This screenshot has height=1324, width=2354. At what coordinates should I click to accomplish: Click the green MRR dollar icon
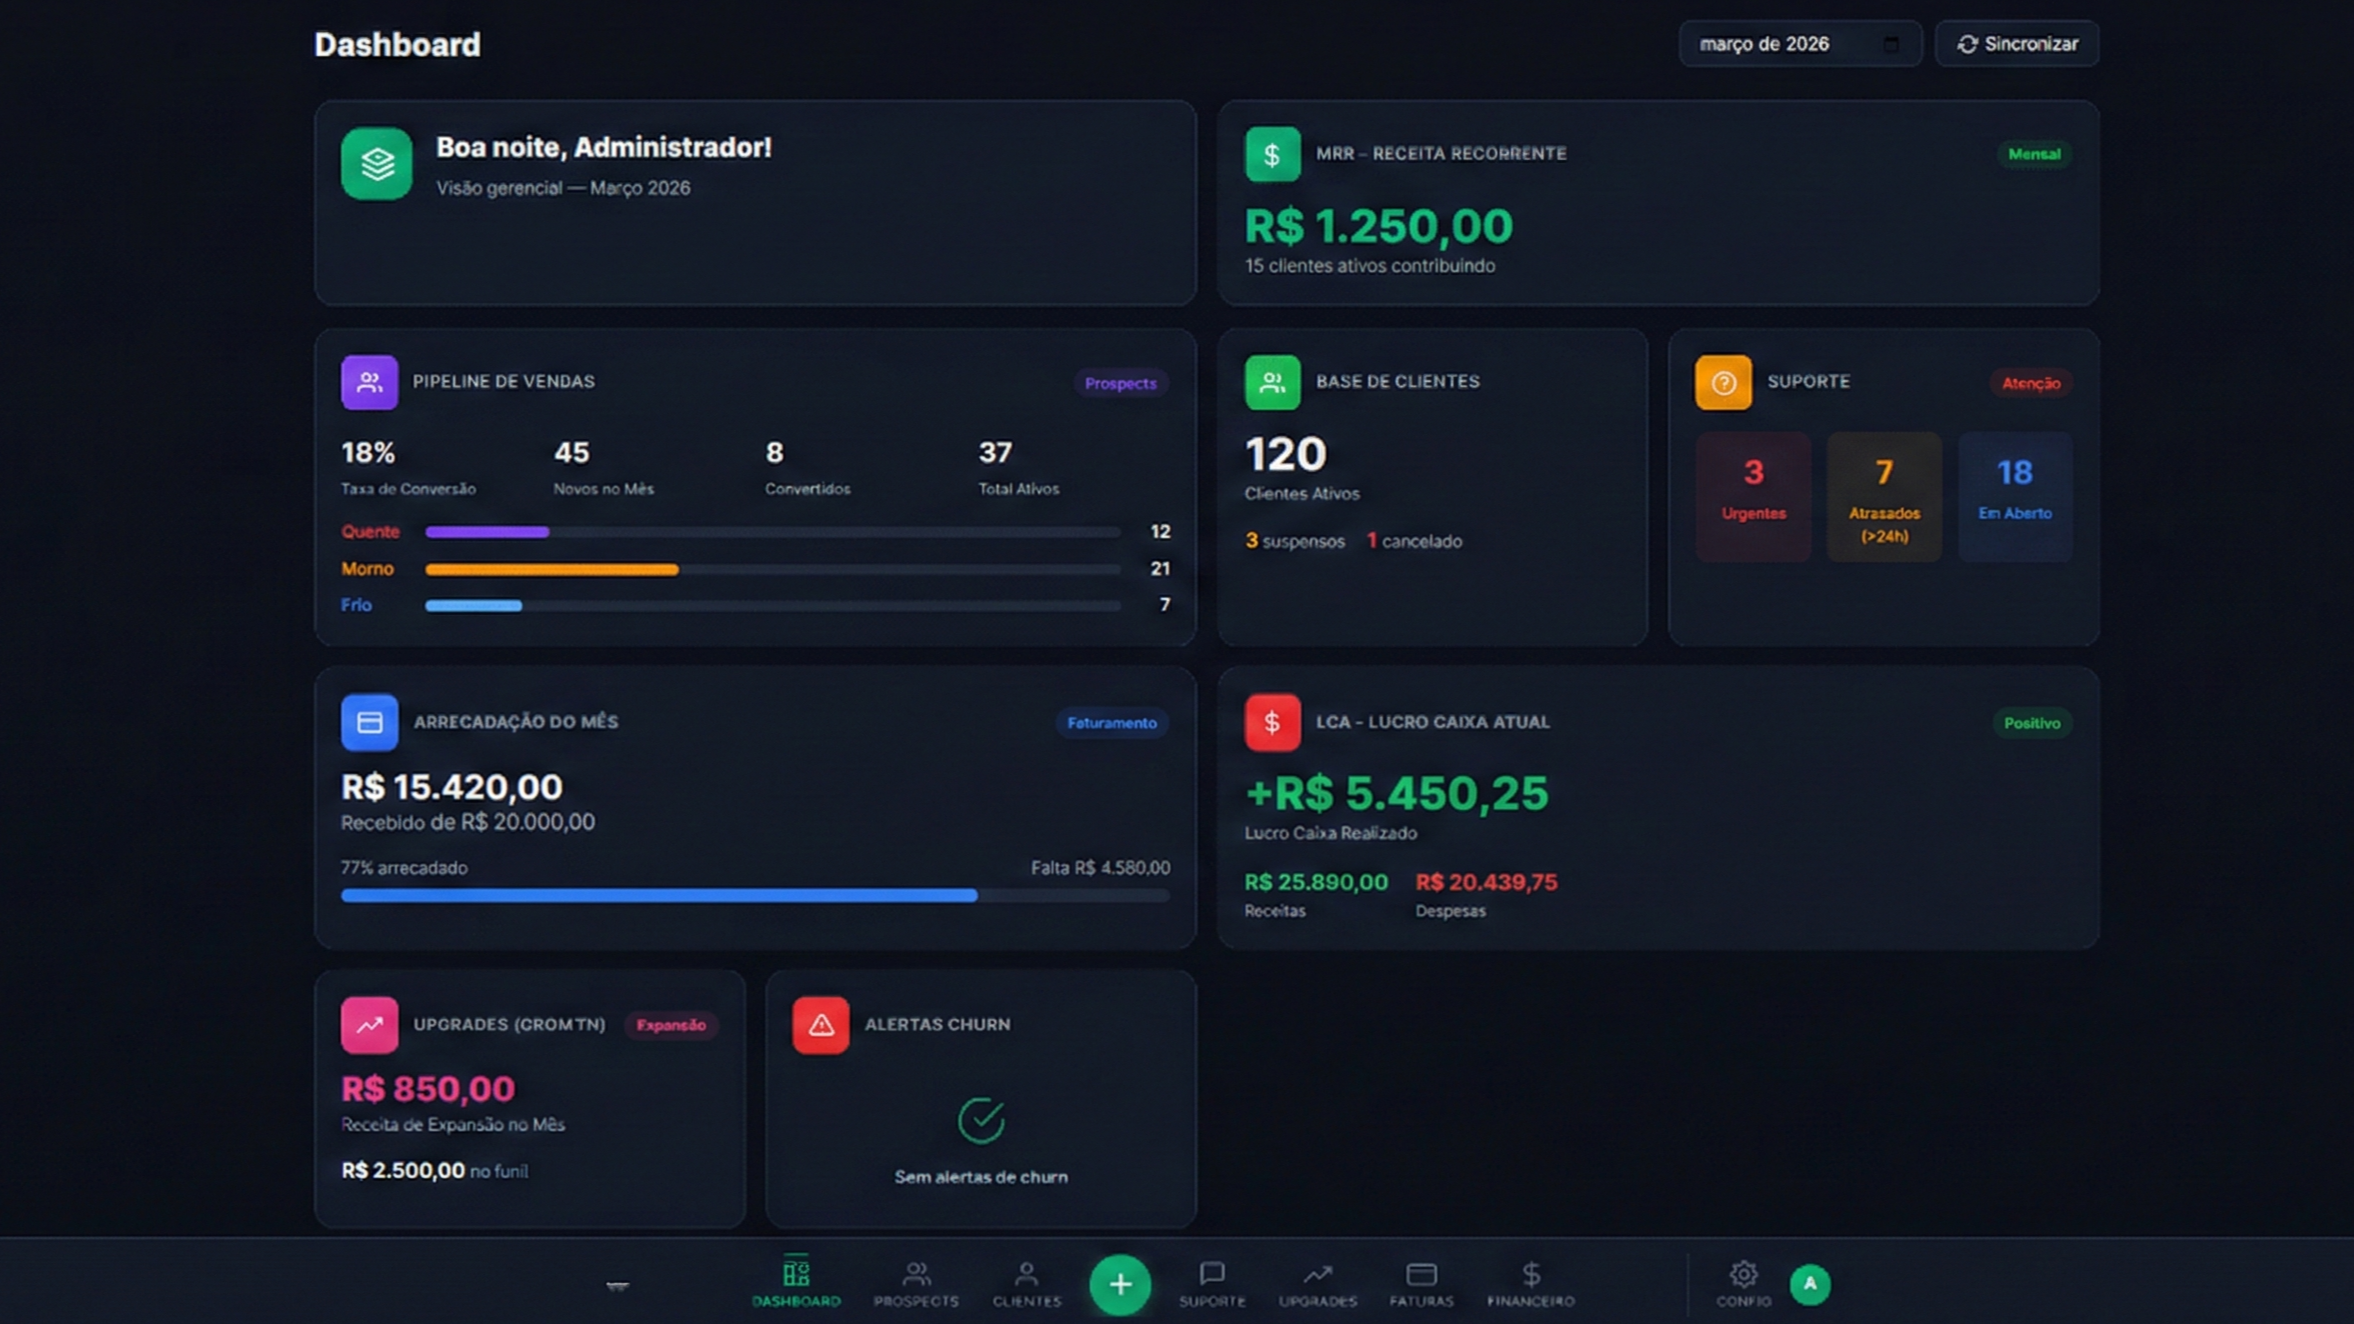point(1272,154)
